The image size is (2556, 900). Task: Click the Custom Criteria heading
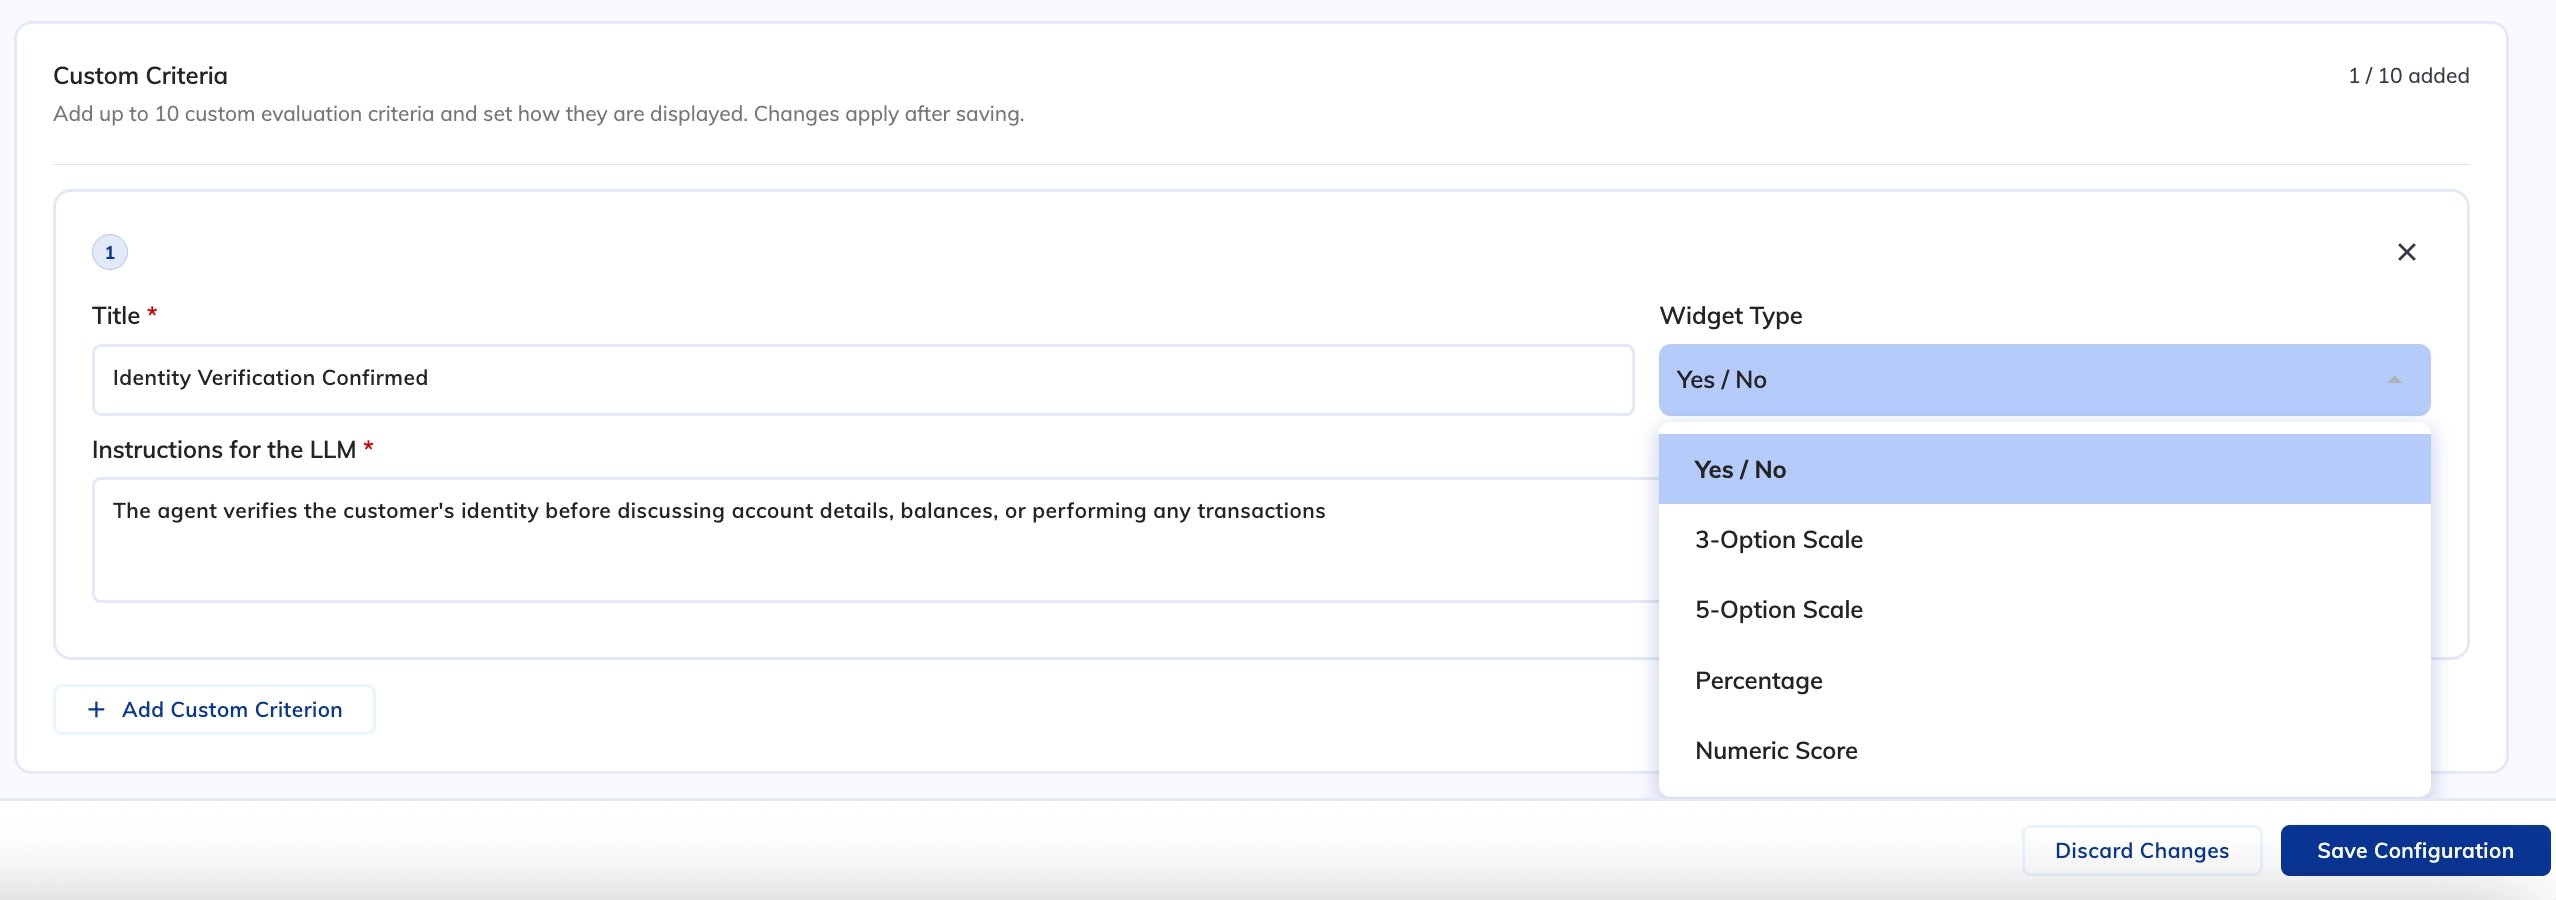click(x=140, y=76)
